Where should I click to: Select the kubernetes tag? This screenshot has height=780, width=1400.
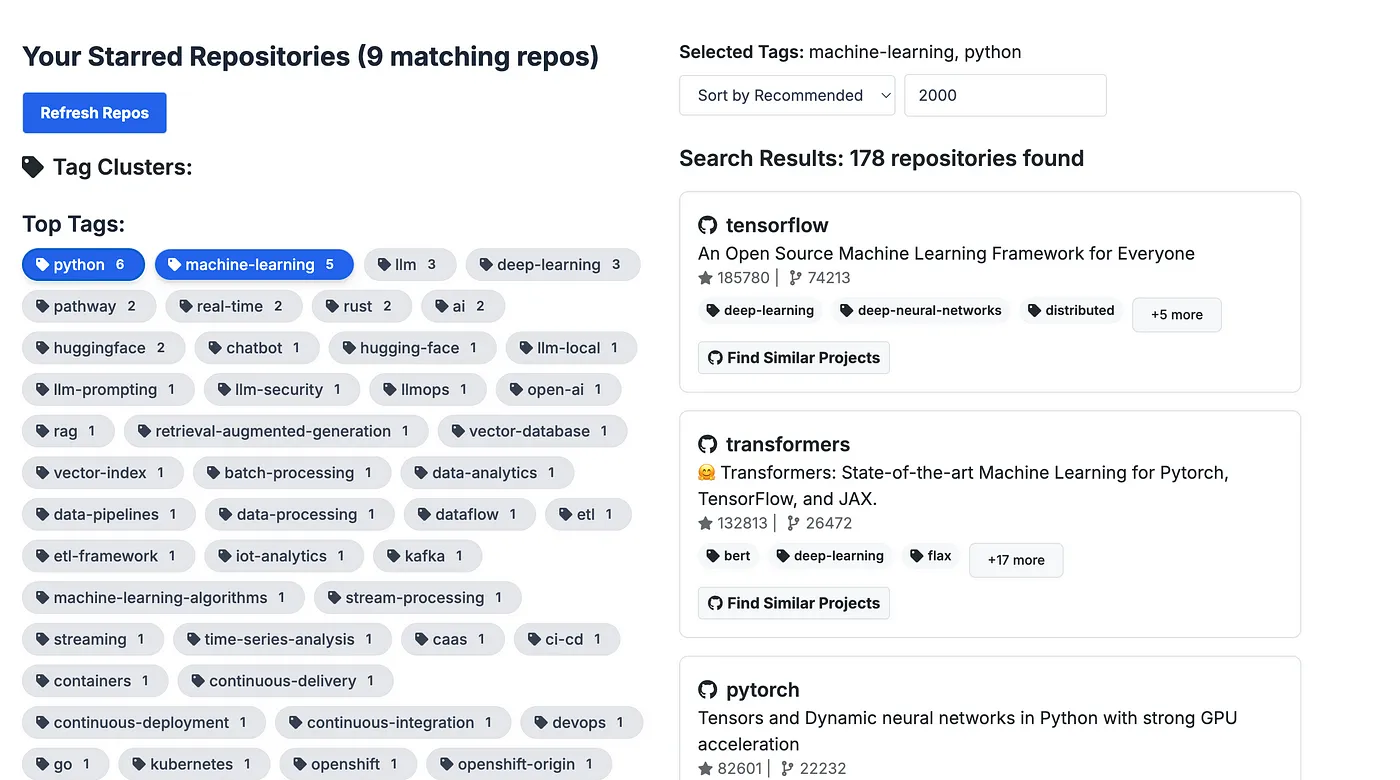click(x=195, y=764)
